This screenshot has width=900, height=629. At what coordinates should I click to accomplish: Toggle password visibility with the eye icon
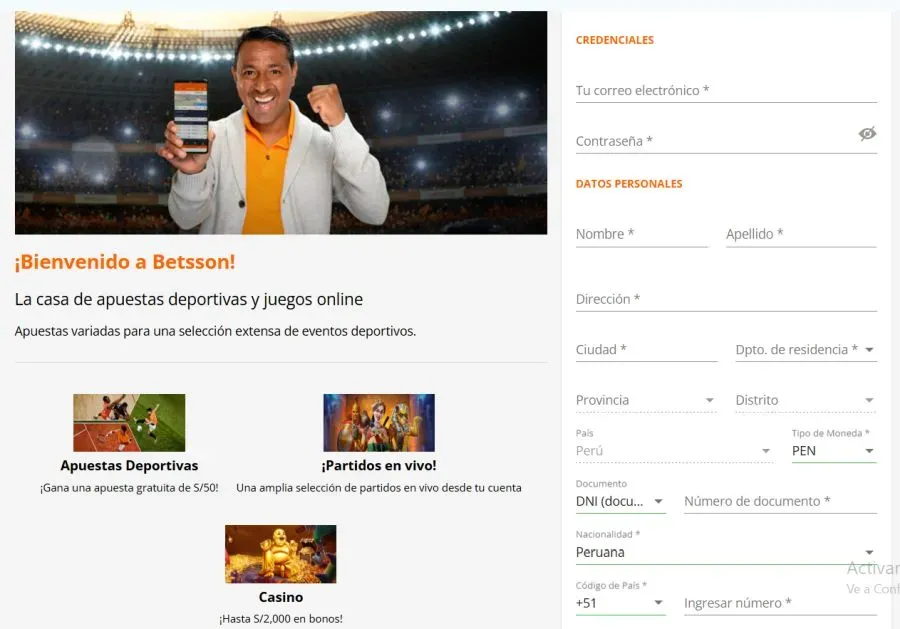[x=867, y=133]
